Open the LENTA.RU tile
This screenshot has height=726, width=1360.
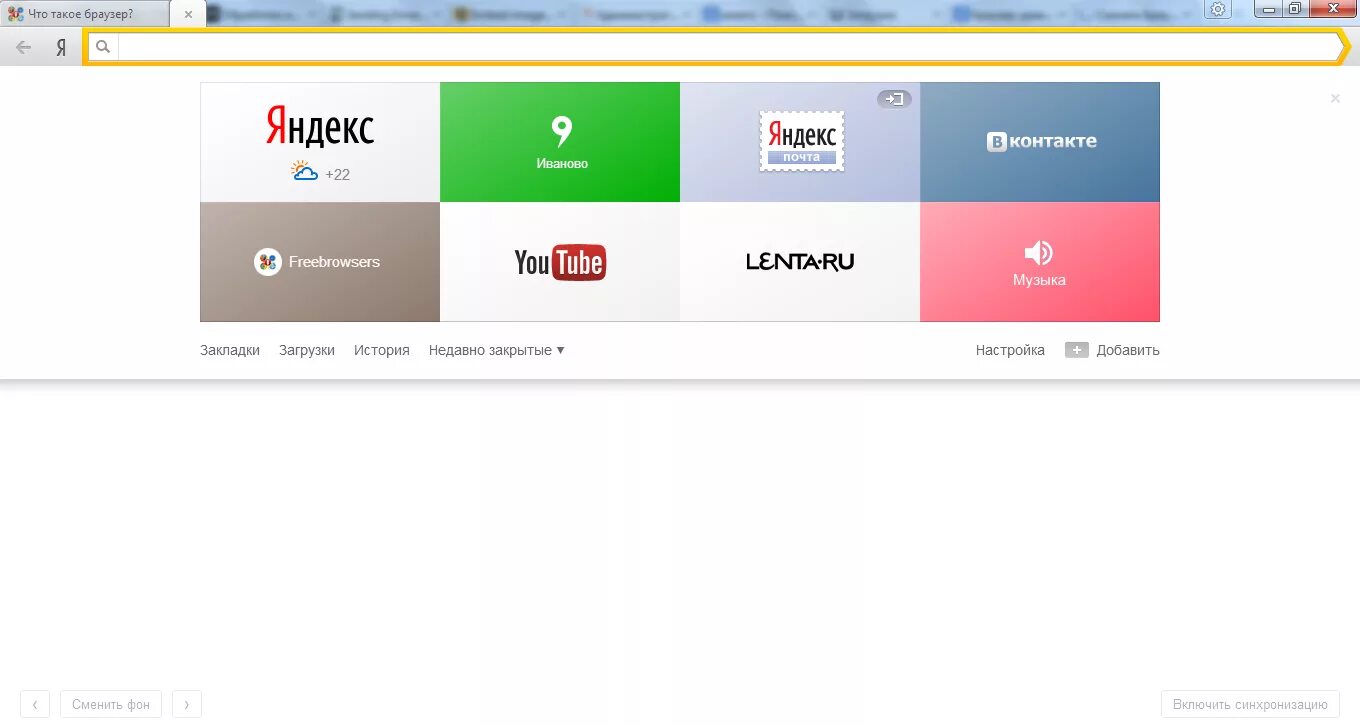point(800,262)
